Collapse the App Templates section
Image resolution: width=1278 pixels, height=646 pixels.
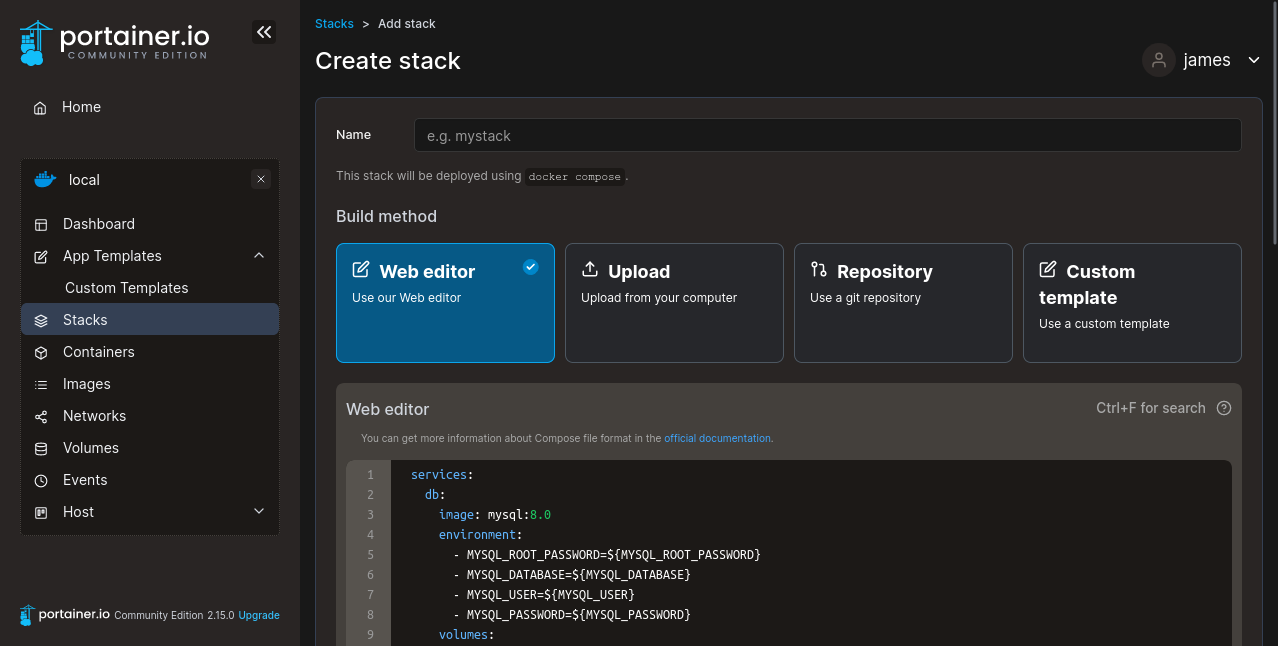point(259,256)
